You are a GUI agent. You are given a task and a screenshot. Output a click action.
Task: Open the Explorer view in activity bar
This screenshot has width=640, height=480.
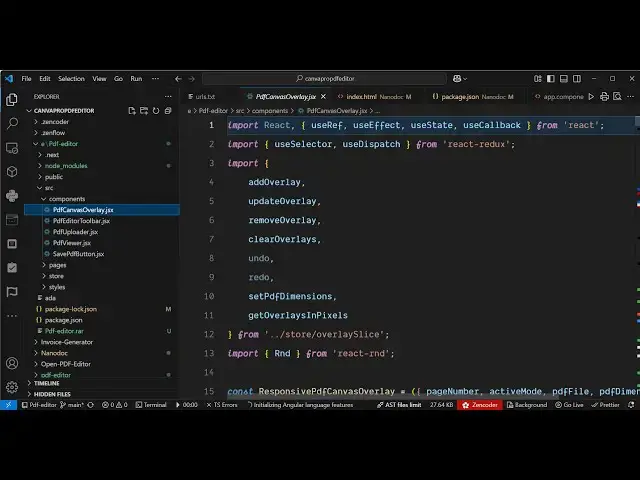[12, 100]
